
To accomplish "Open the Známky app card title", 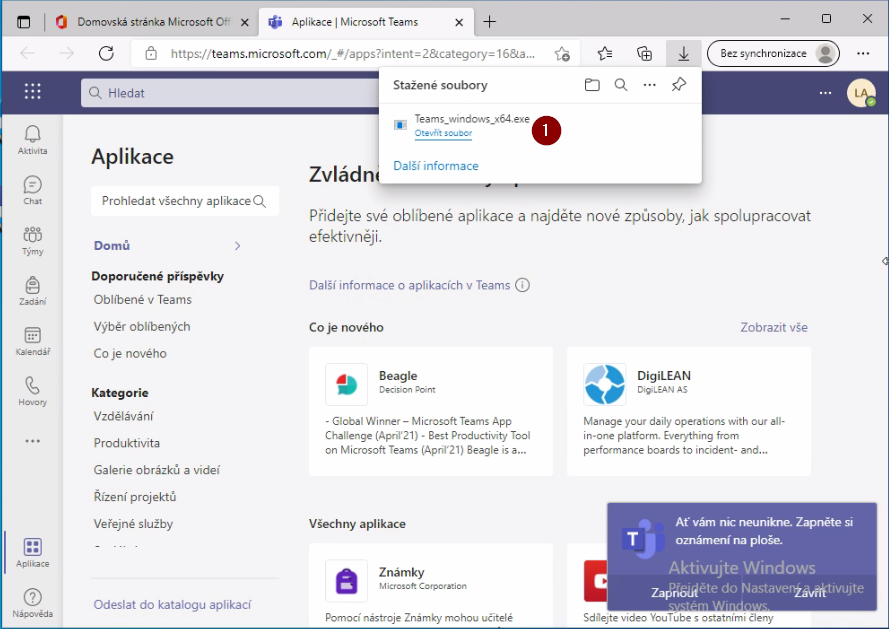I will (x=401, y=572).
